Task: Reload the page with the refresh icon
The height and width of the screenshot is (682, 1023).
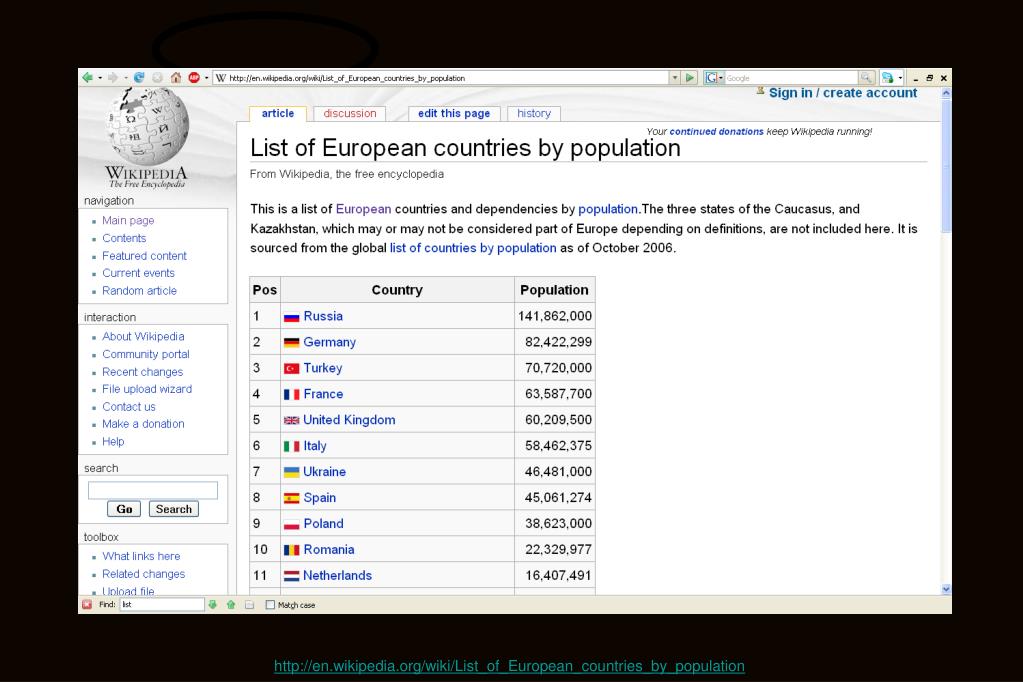Action: (x=139, y=78)
